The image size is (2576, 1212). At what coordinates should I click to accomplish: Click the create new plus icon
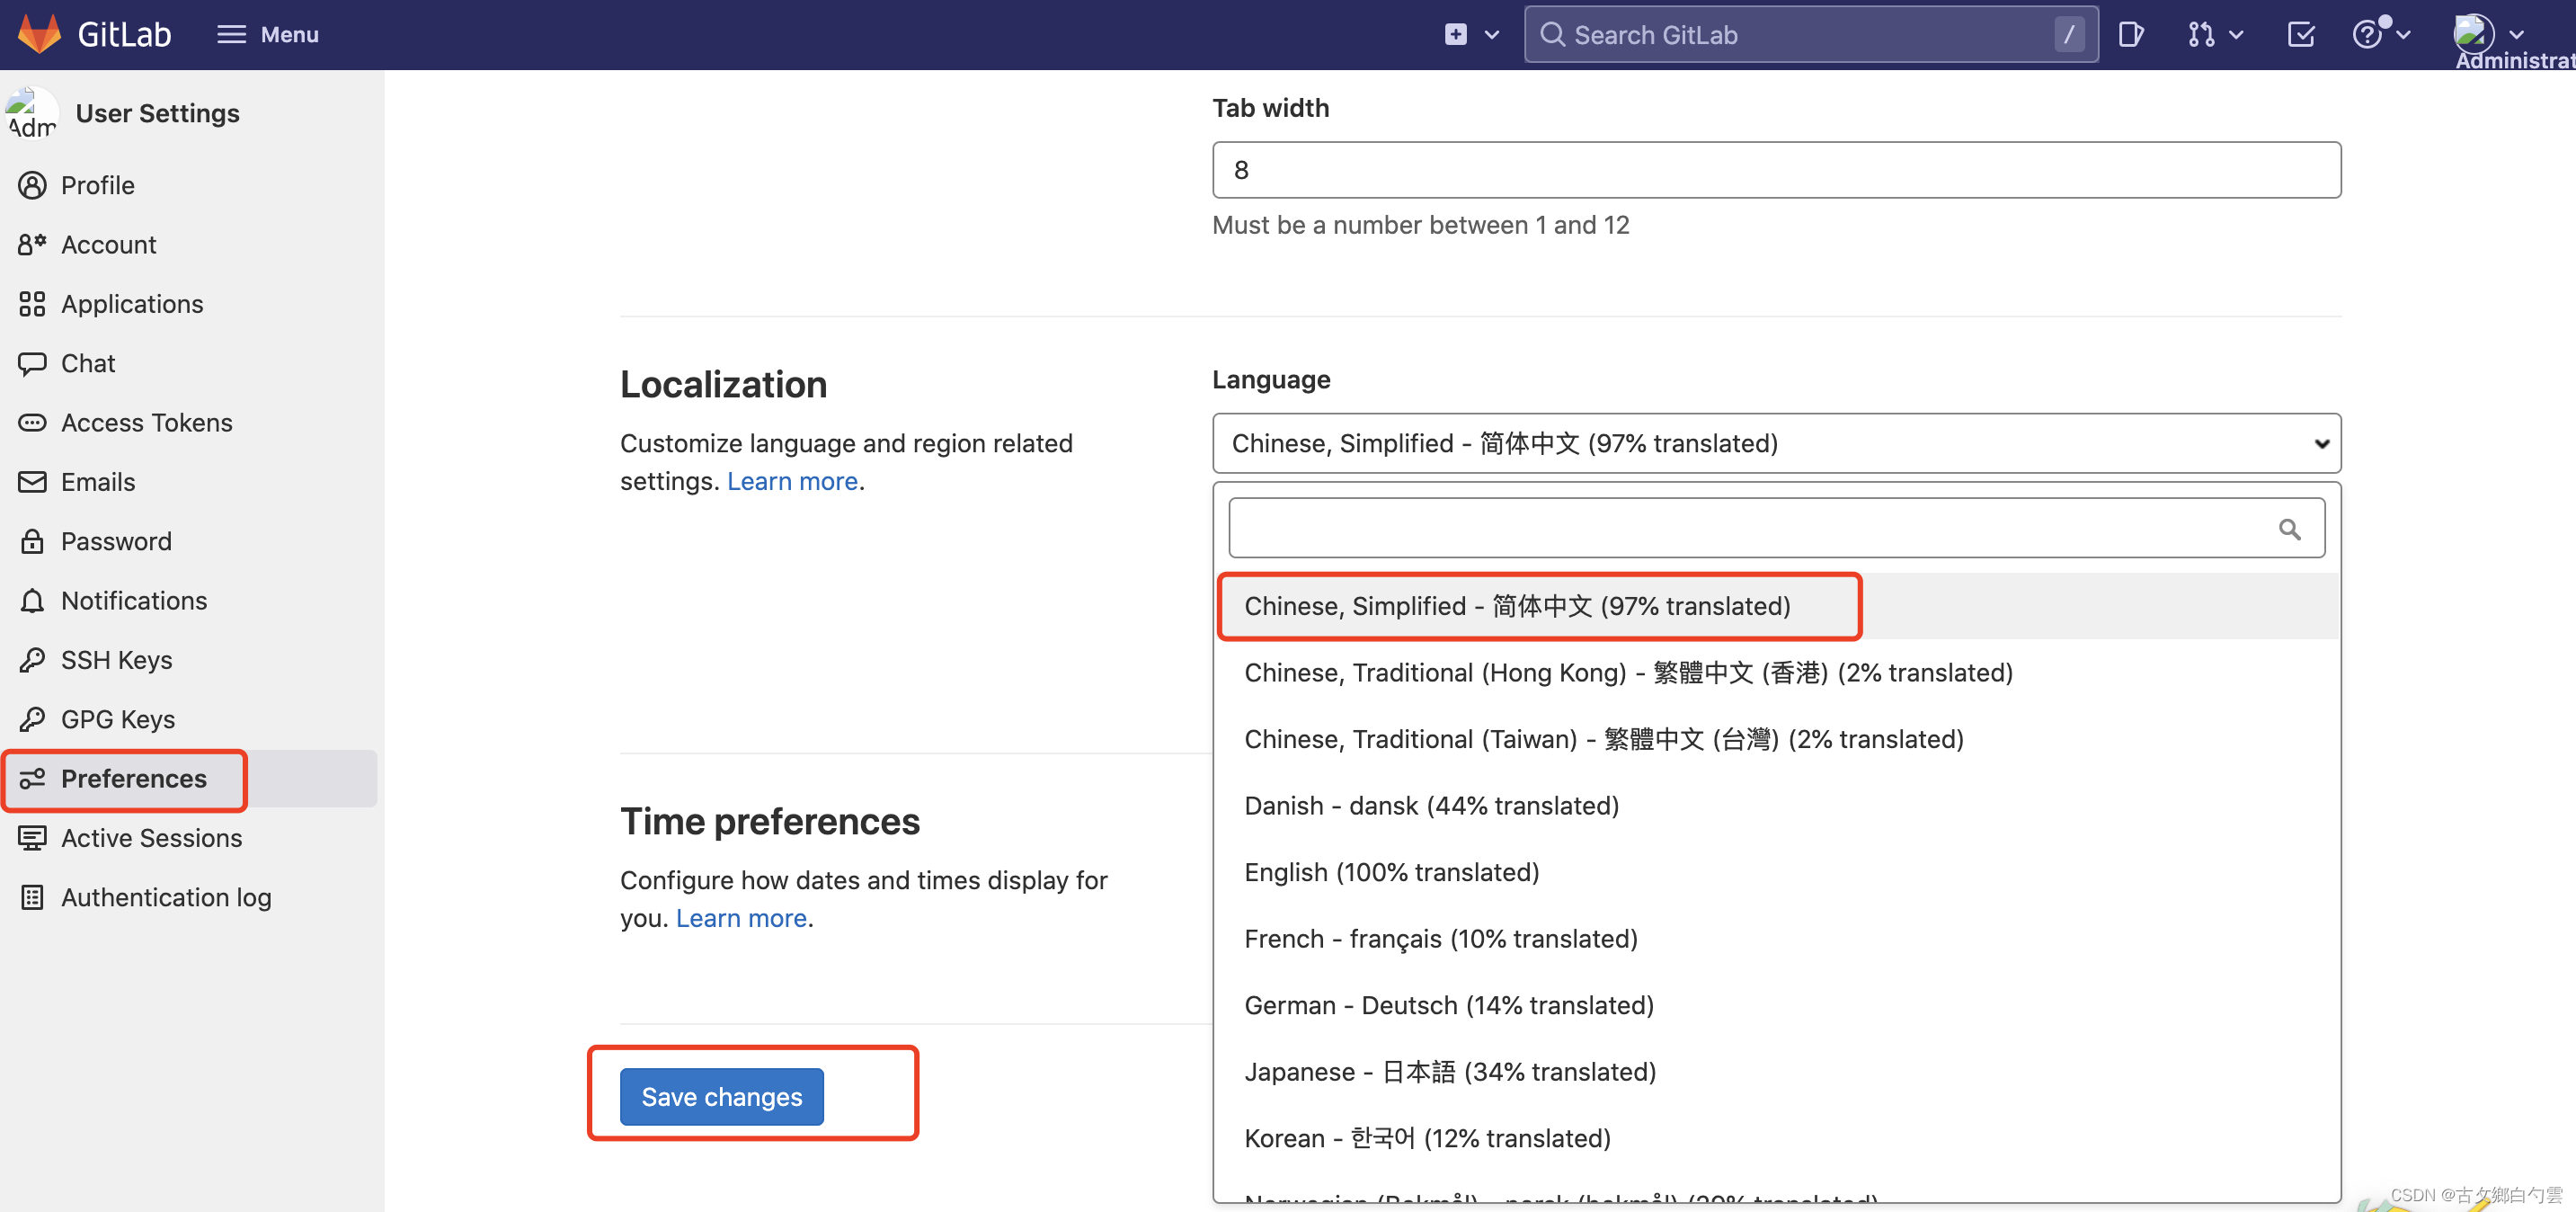(x=1471, y=35)
